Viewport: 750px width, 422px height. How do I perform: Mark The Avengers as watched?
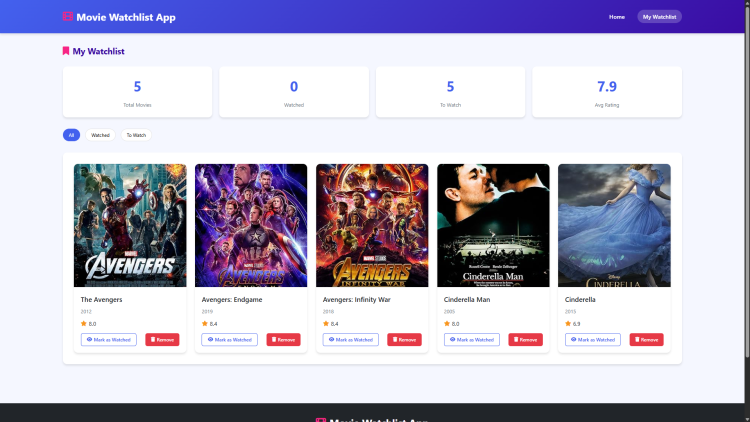click(109, 340)
